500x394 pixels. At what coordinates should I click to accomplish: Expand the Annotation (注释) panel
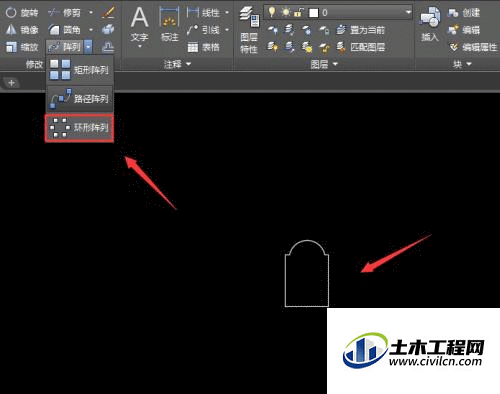click(178, 64)
